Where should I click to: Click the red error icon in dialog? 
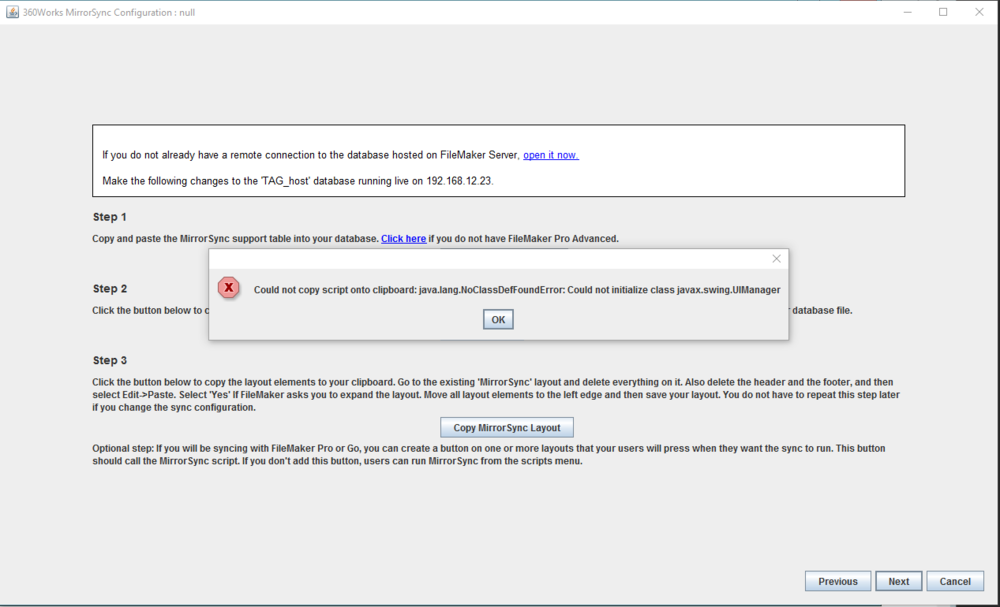[228, 288]
